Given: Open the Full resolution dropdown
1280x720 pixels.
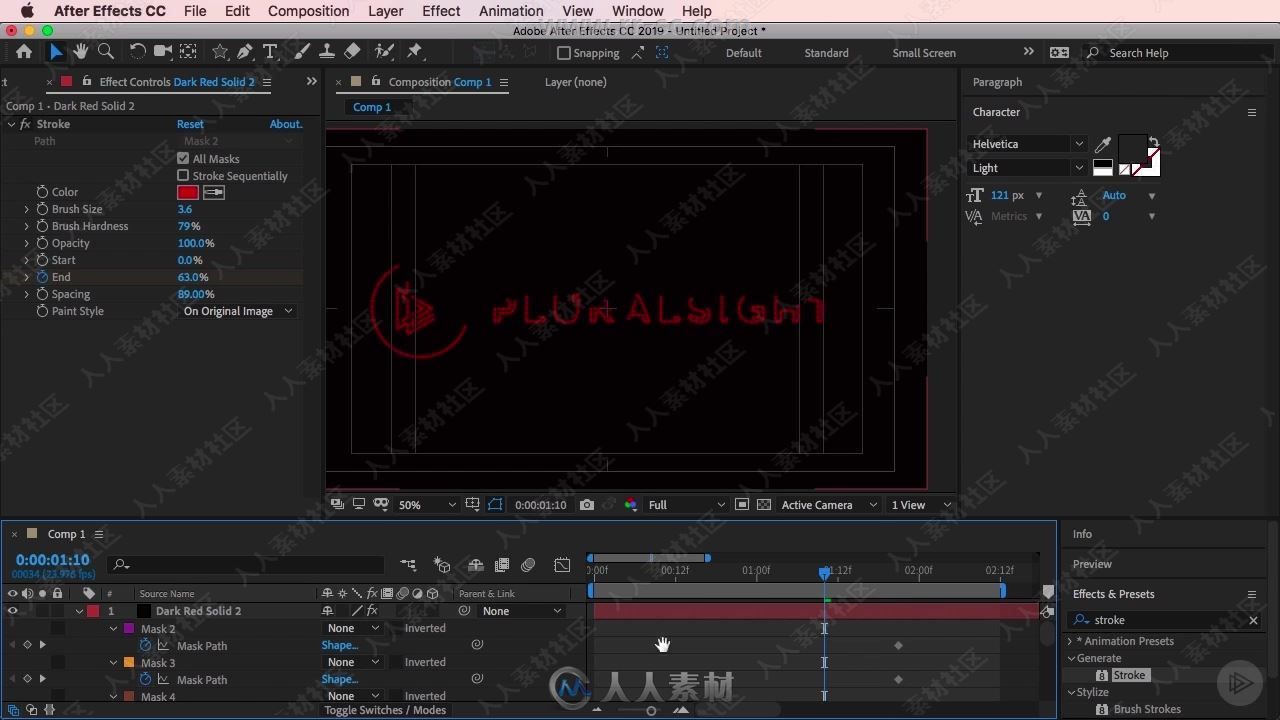Looking at the screenshot, I should point(686,505).
